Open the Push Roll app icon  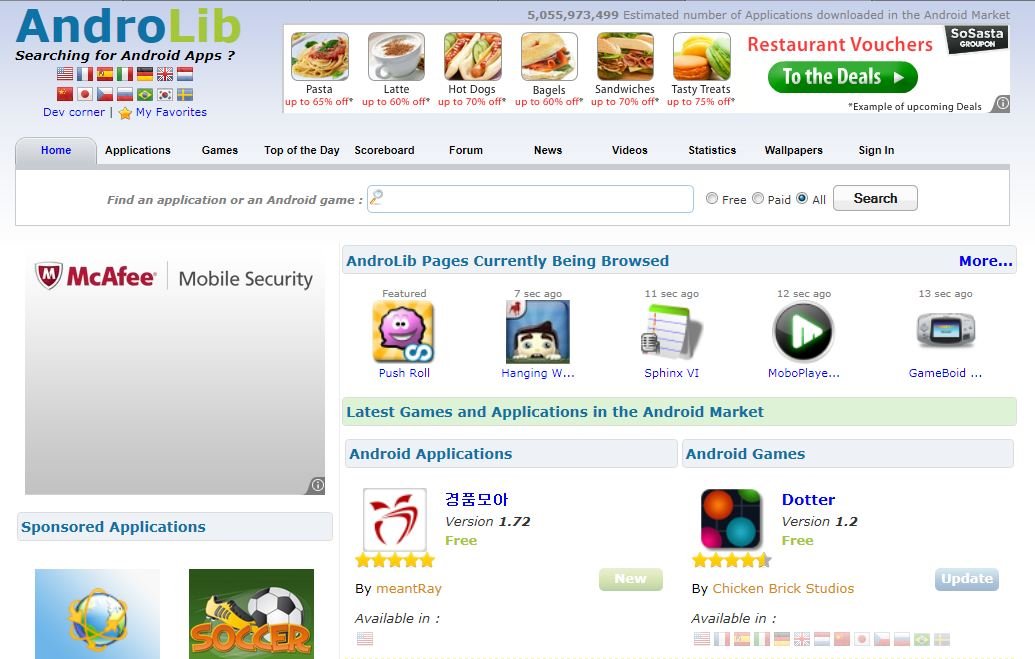coord(403,331)
